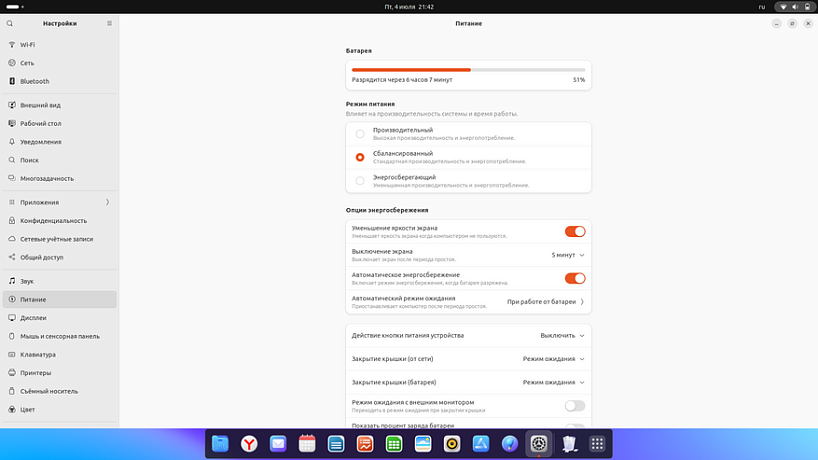Click the Bluetooth icon in sidebar

tap(11, 81)
